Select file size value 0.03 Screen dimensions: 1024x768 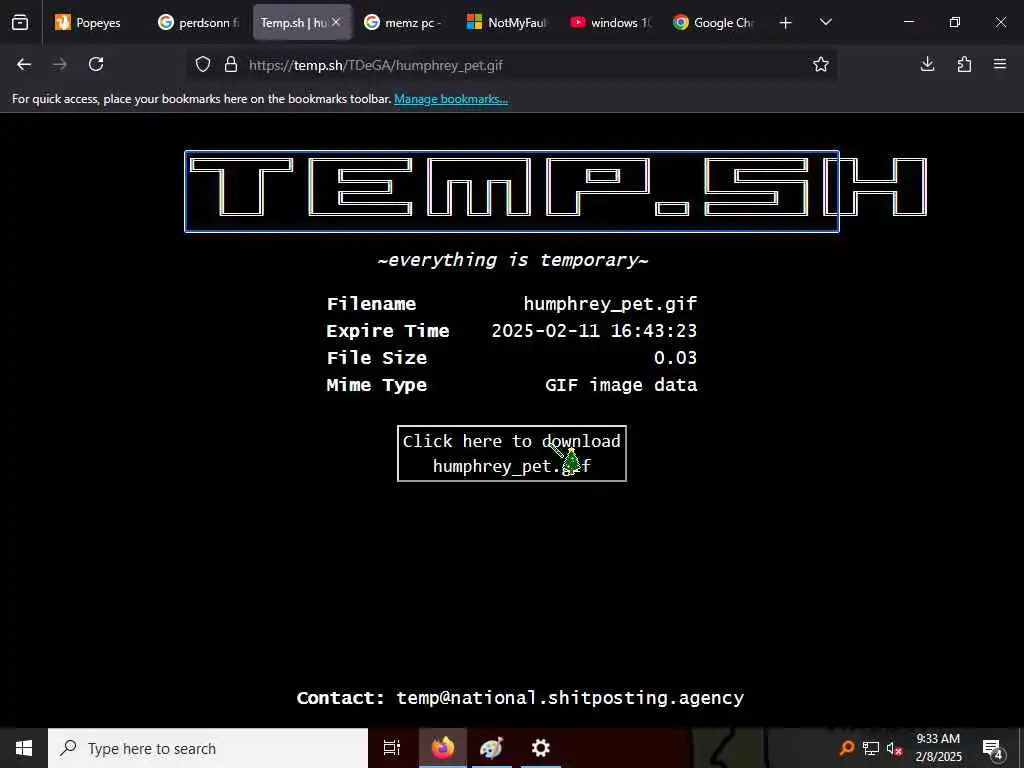(675, 358)
